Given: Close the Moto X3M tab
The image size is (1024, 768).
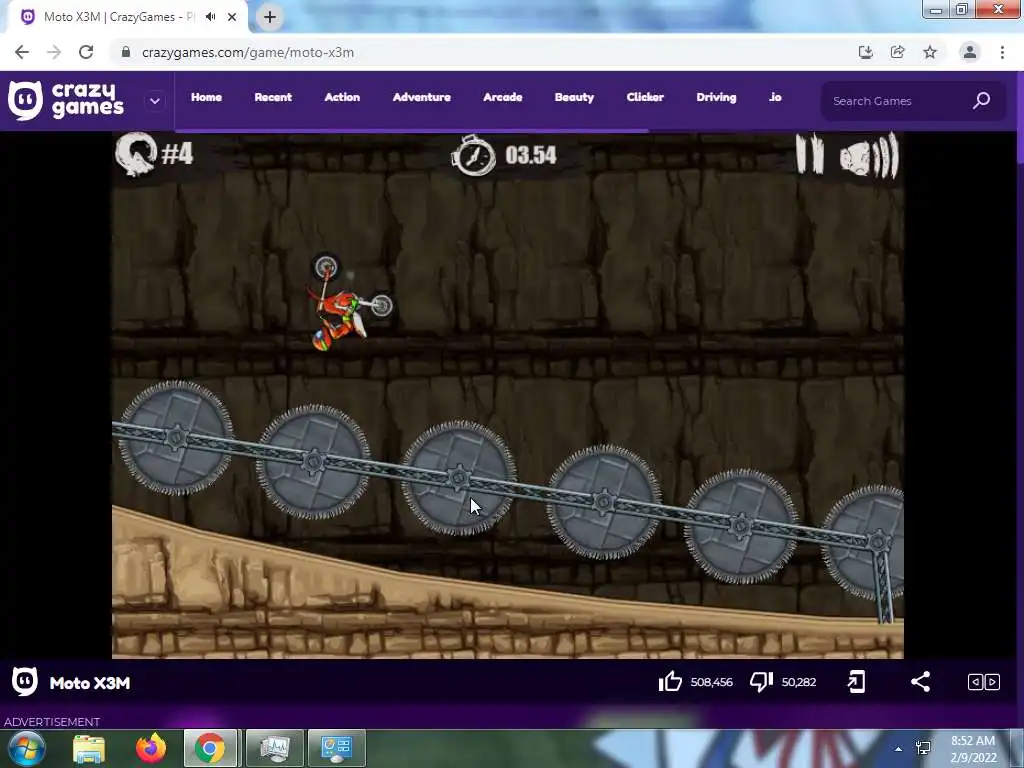Looking at the screenshot, I should (x=232, y=17).
